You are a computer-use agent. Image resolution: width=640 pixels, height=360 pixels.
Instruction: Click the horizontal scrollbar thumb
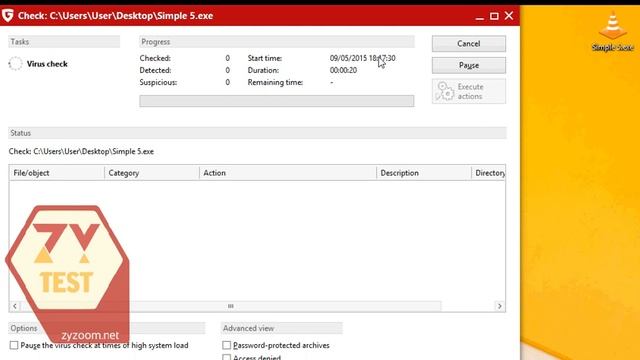tap(231, 306)
